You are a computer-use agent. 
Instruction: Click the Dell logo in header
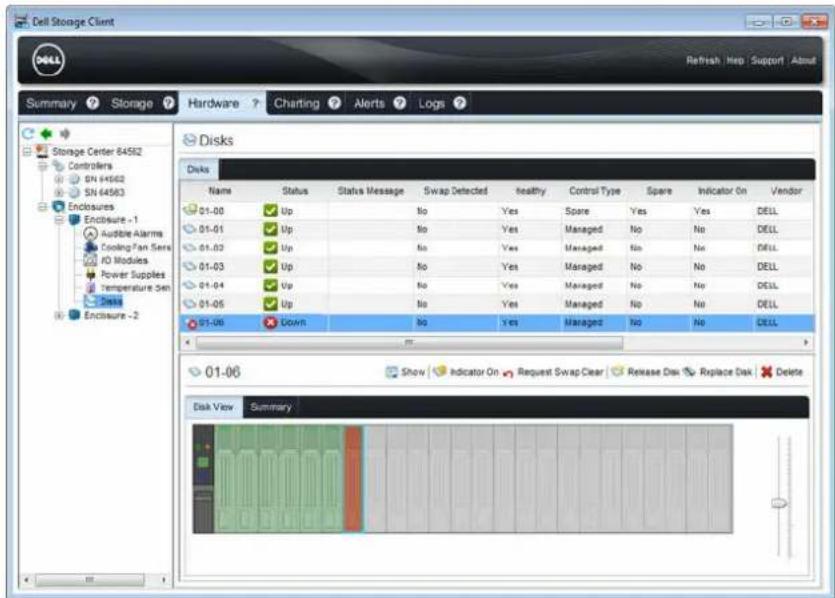(48, 60)
